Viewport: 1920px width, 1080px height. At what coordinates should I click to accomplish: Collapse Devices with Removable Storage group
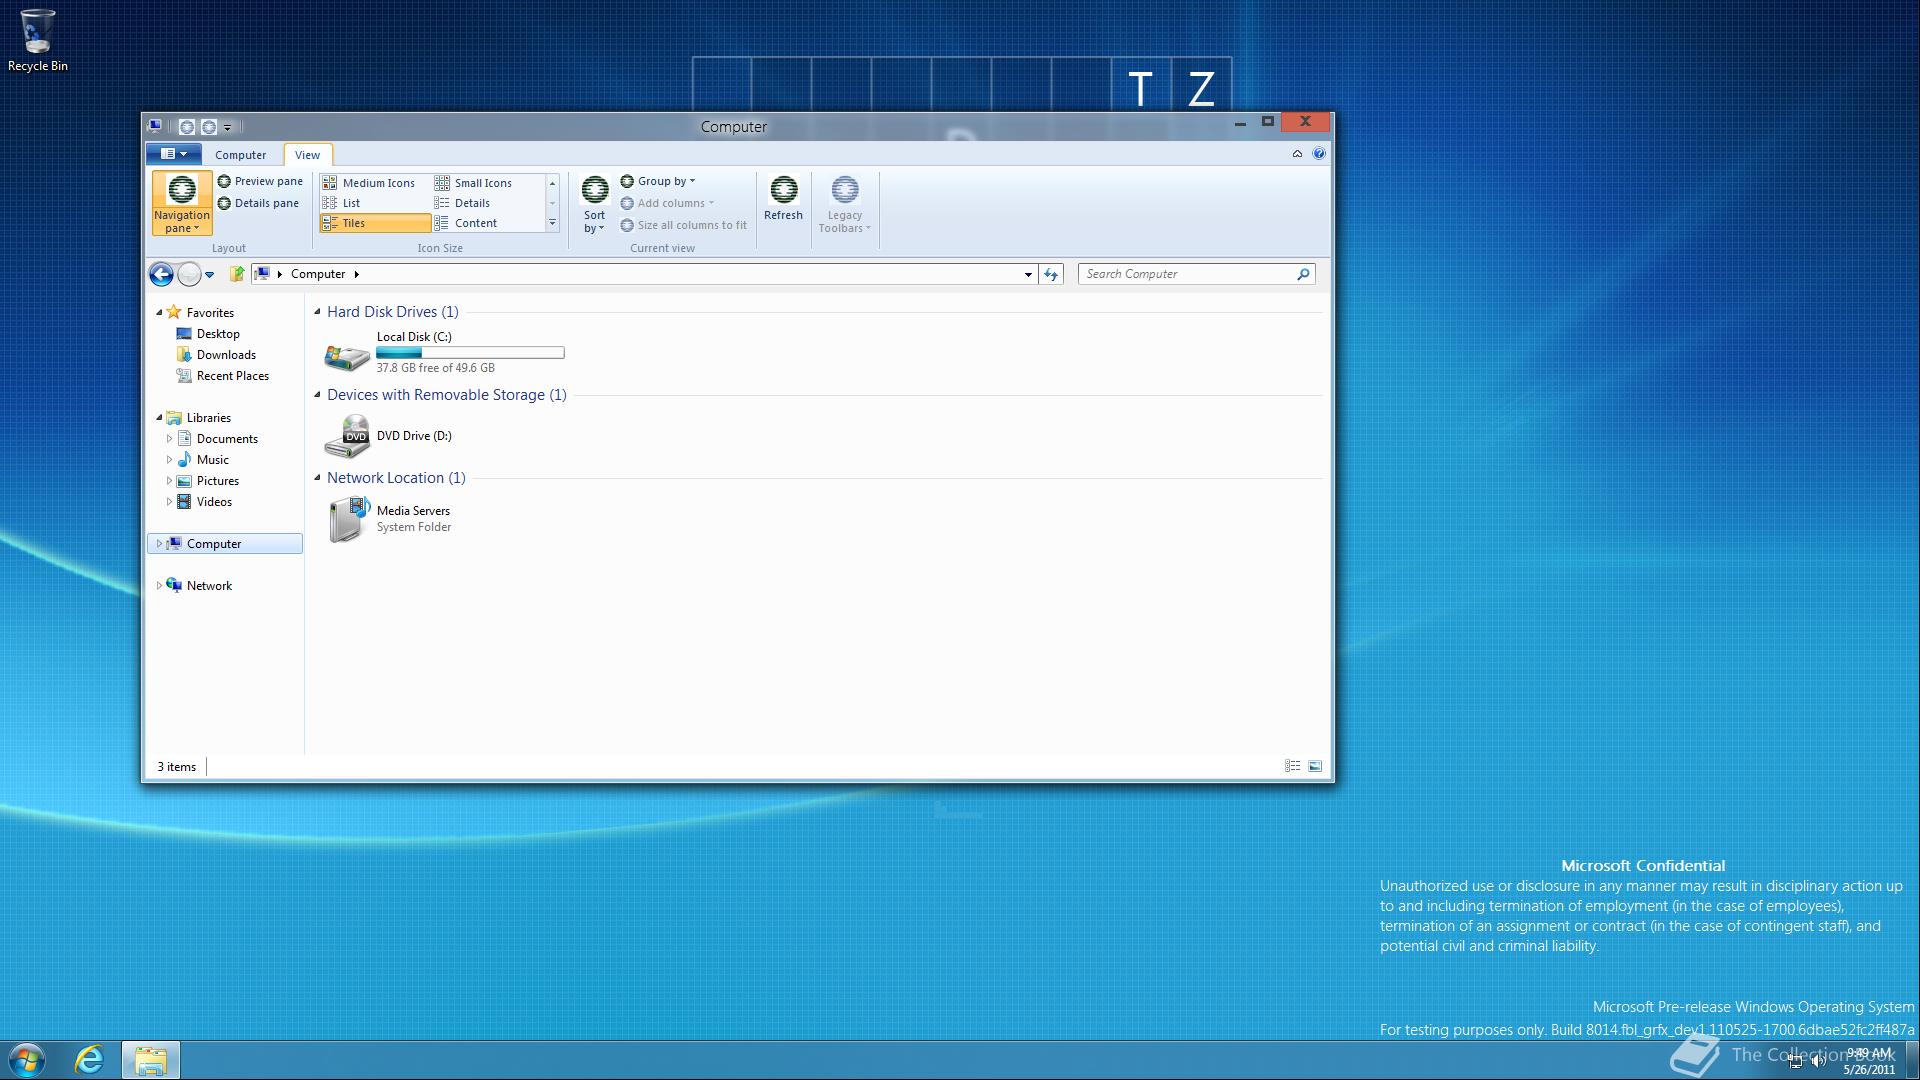318,395
